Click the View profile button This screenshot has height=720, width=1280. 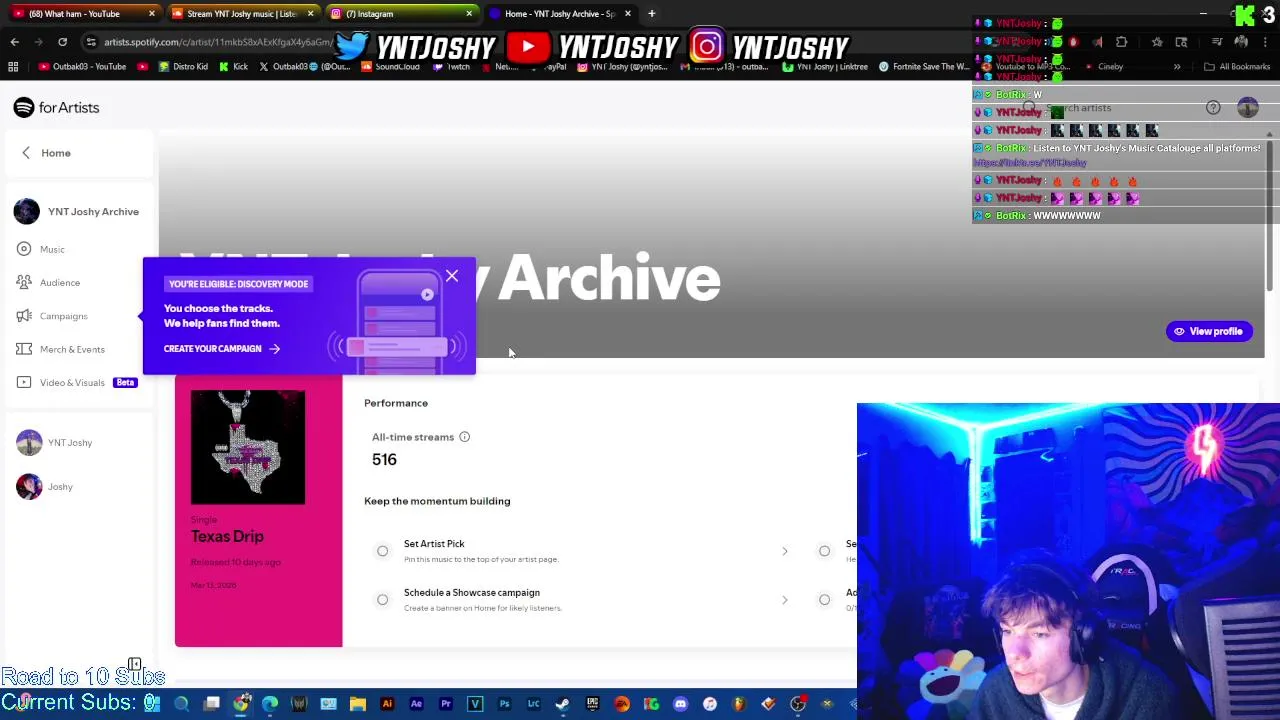point(1209,331)
